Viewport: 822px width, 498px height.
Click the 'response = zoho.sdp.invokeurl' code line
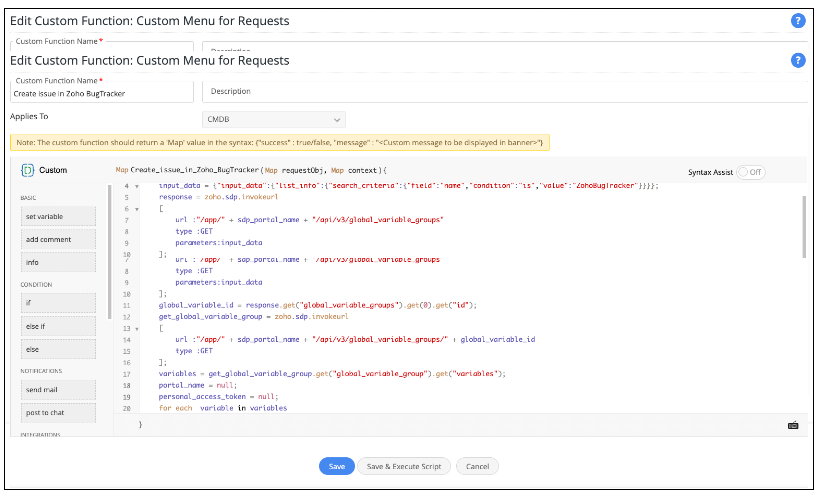[218, 197]
